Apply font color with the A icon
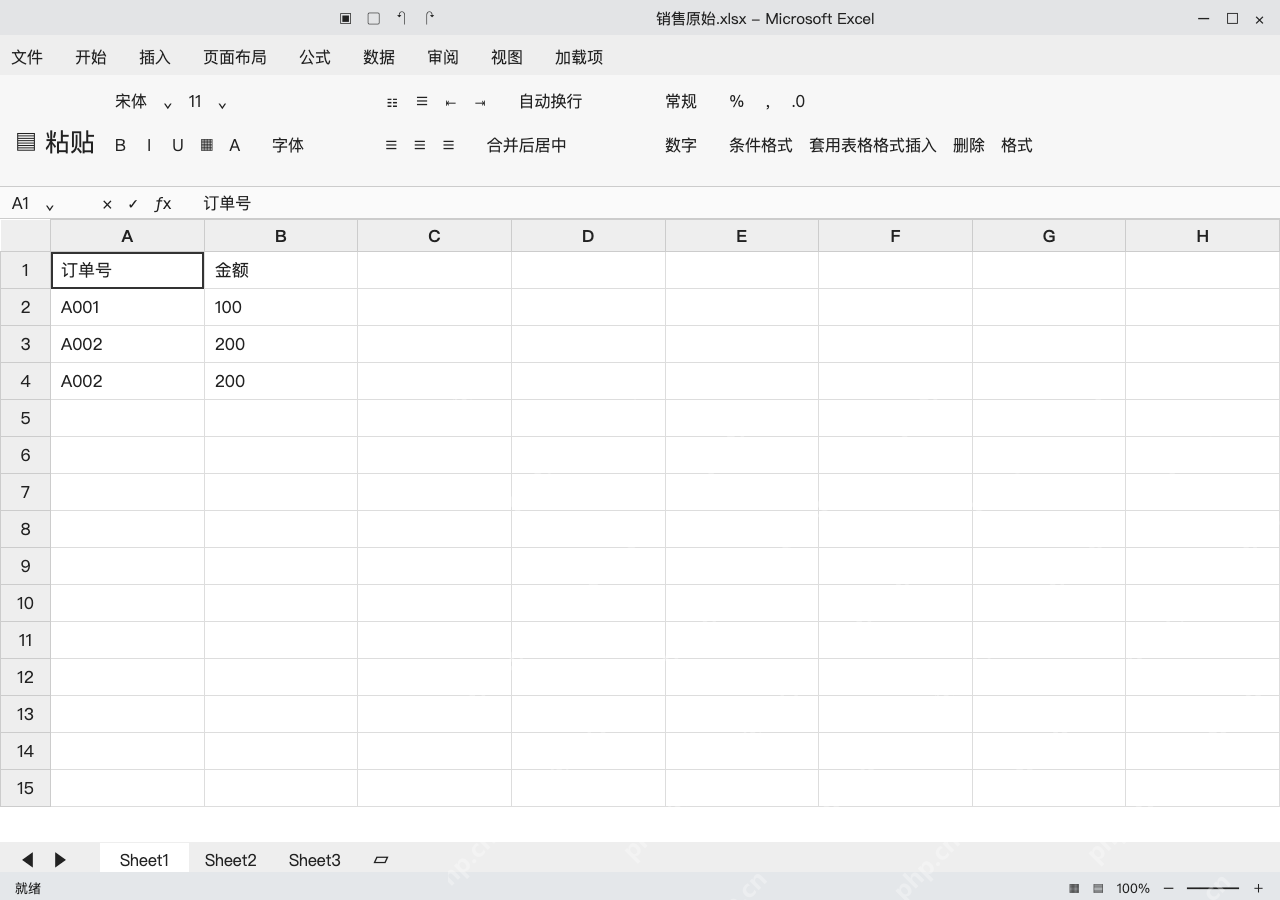 click(235, 145)
